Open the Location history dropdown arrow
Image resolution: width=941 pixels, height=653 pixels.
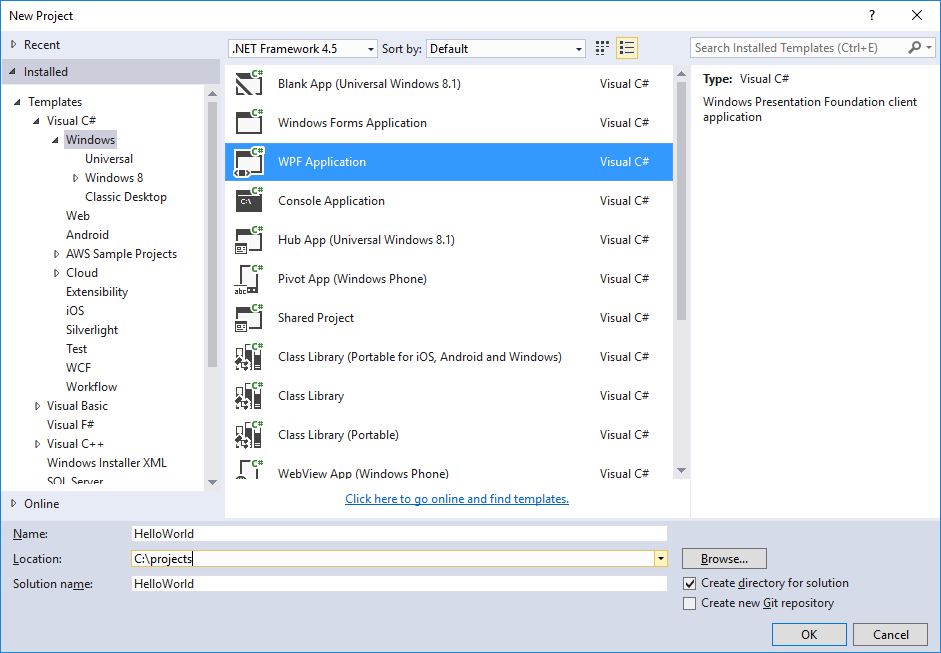660,559
